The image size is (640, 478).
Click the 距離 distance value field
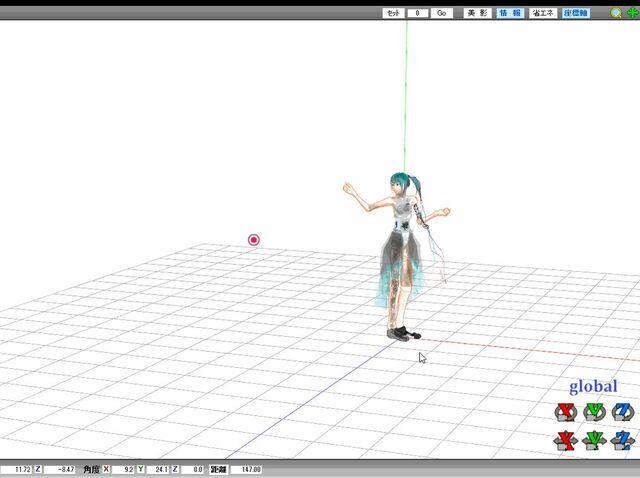pyautogui.click(x=246, y=469)
